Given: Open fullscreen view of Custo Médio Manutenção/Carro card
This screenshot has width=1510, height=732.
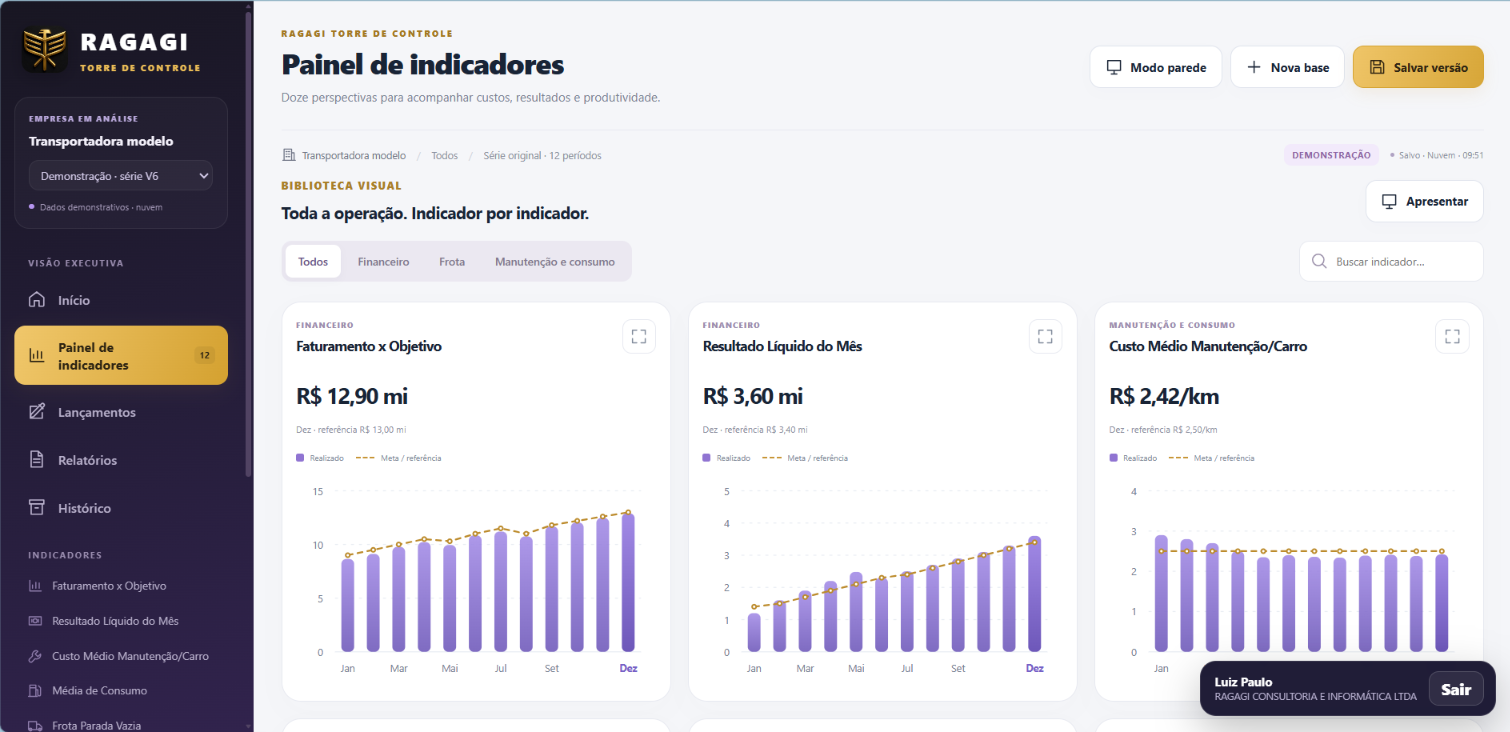Looking at the screenshot, I should pos(1452,336).
